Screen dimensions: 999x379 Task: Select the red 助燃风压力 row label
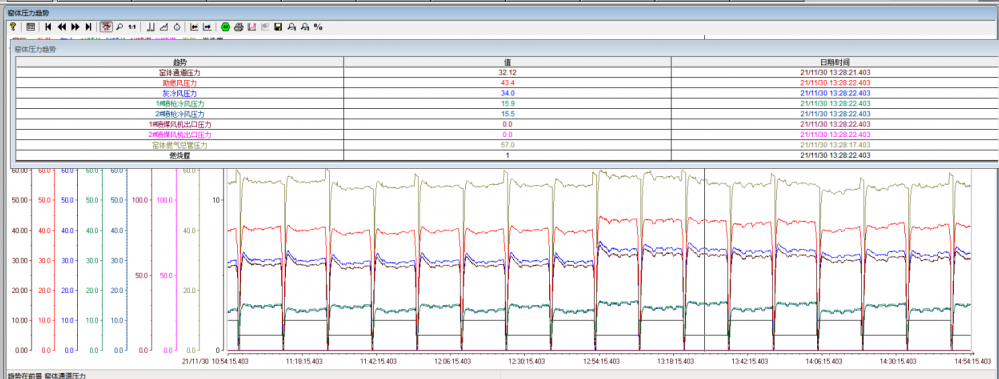tap(180, 83)
